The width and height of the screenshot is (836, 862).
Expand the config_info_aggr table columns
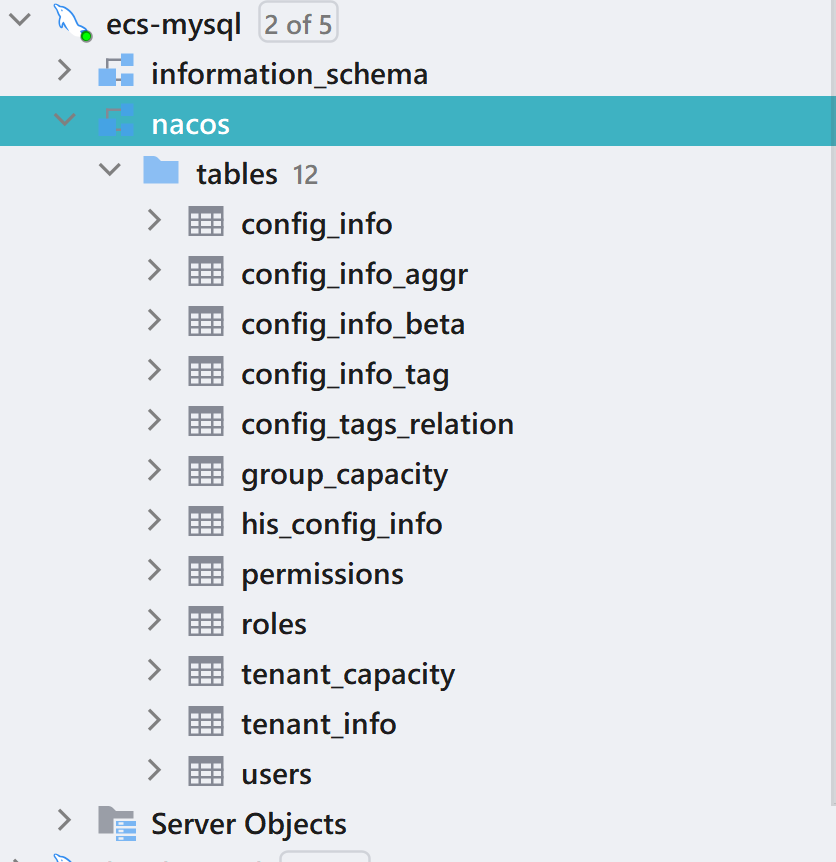click(x=154, y=270)
